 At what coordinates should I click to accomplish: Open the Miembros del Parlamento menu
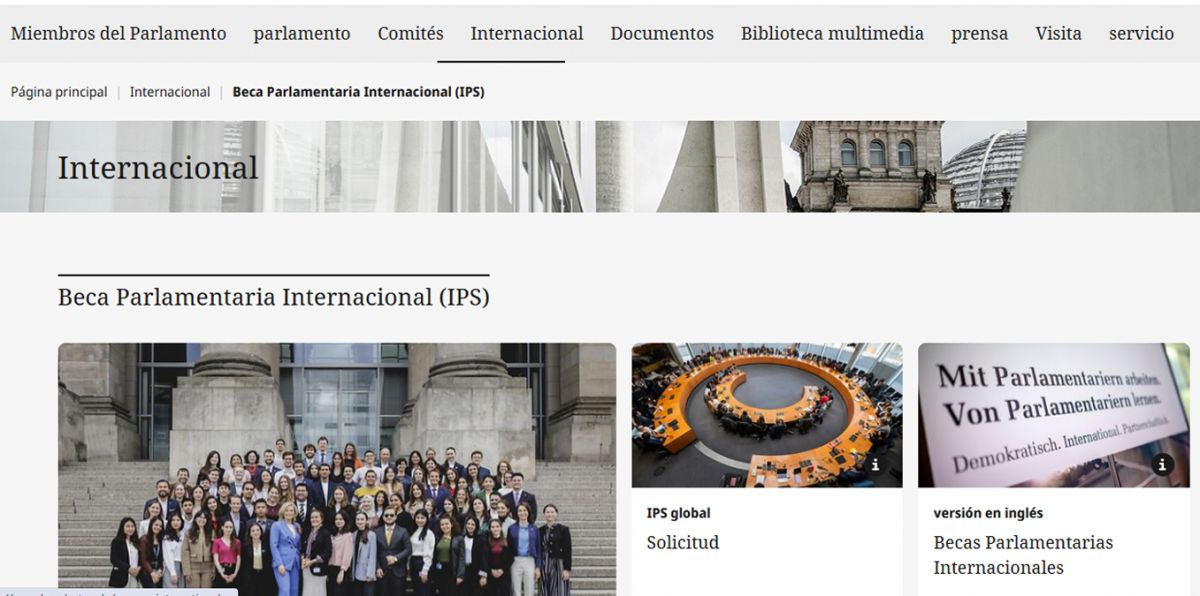pyautogui.click(x=118, y=33)
